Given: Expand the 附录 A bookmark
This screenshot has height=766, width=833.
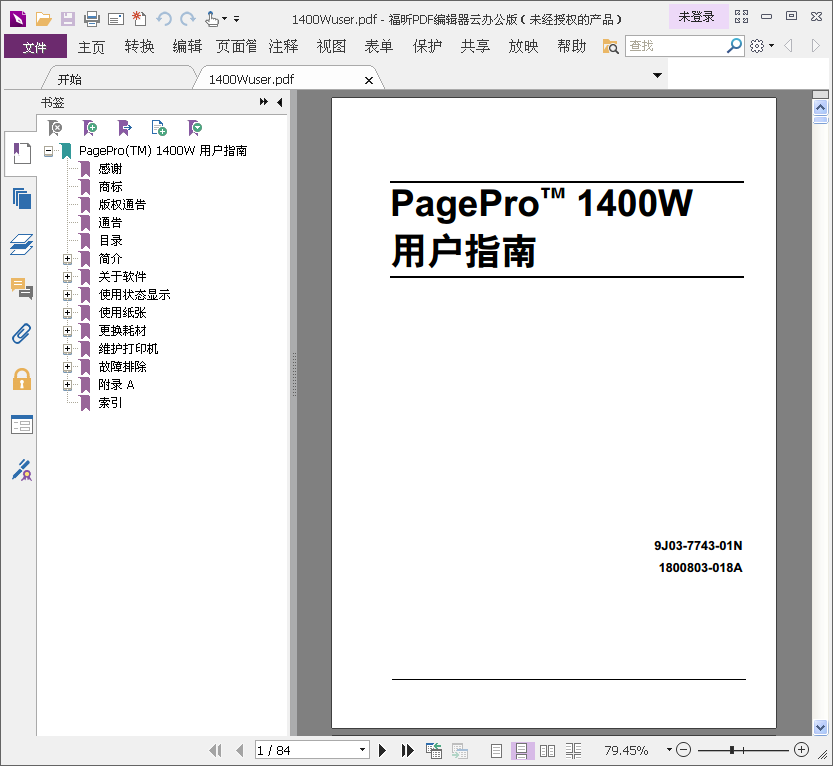Looking at the screenshot, I should pyautogui.click(x=67, y=385).
